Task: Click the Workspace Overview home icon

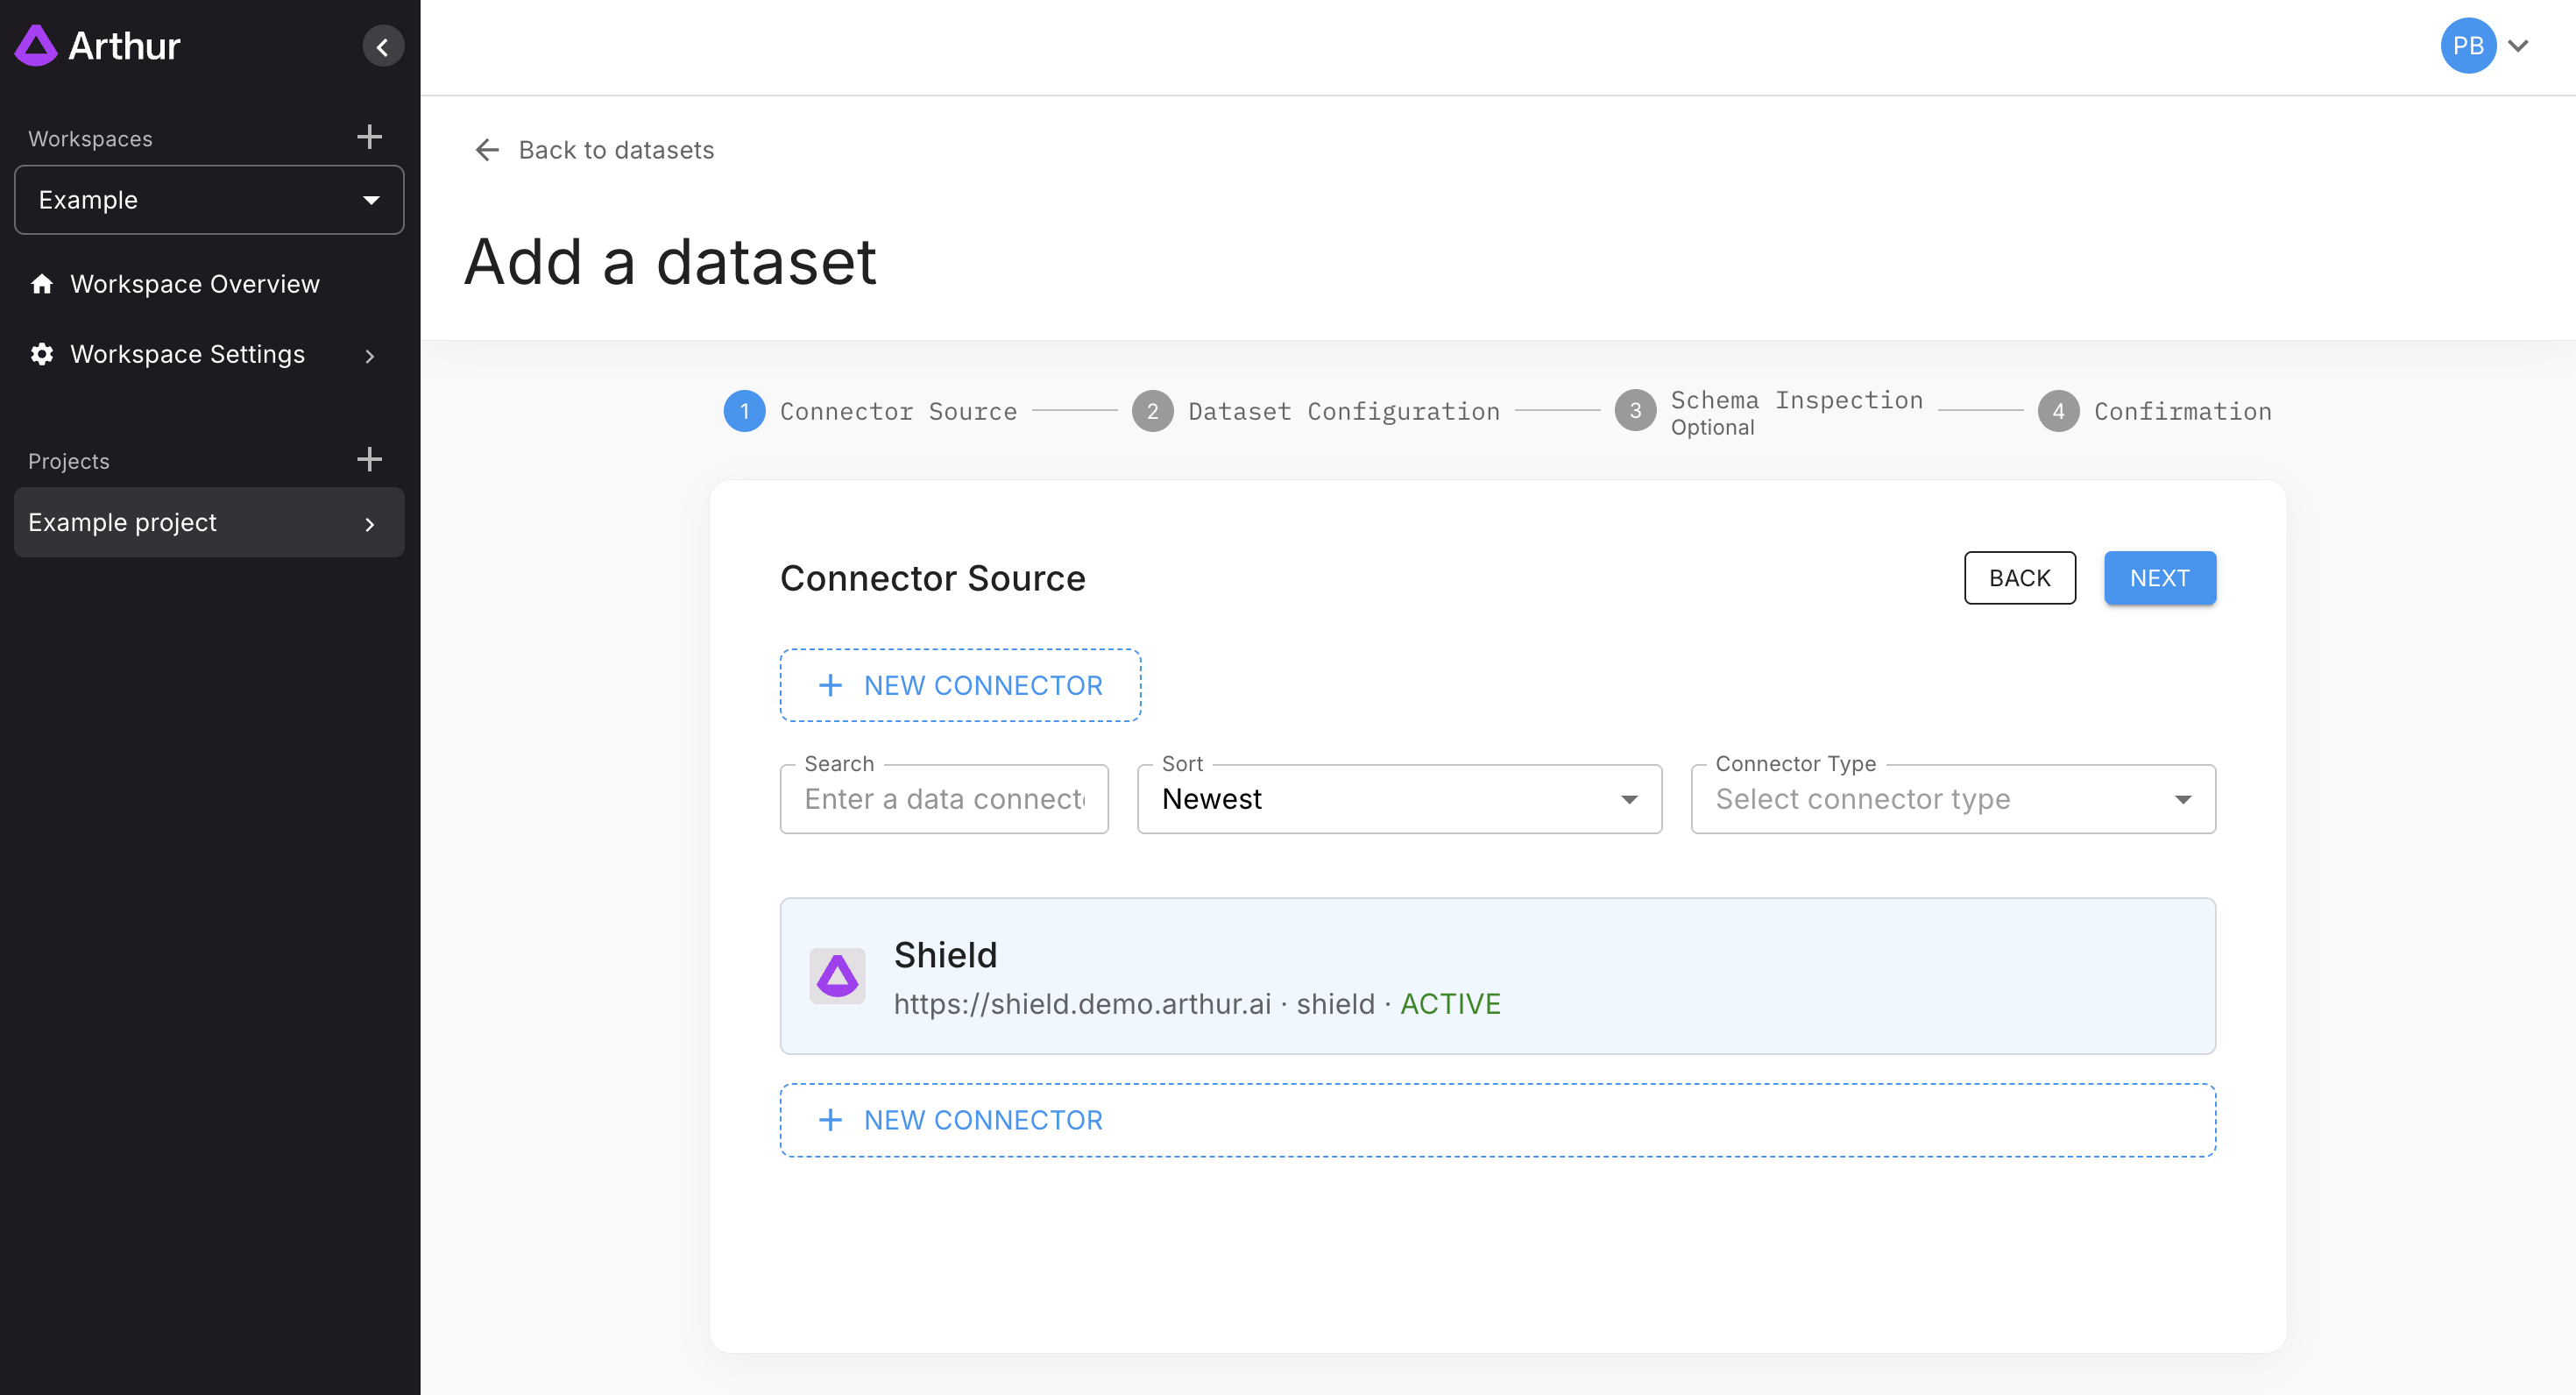Action: [42, 284]
